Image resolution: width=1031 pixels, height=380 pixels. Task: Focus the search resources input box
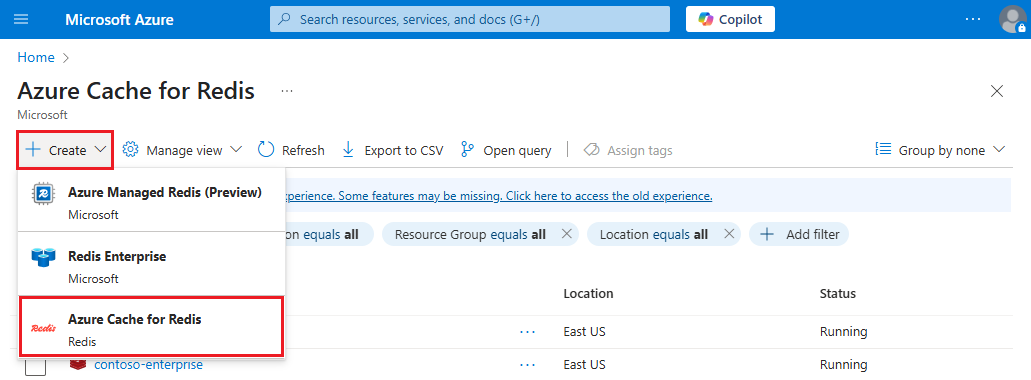tap(469, 19)
